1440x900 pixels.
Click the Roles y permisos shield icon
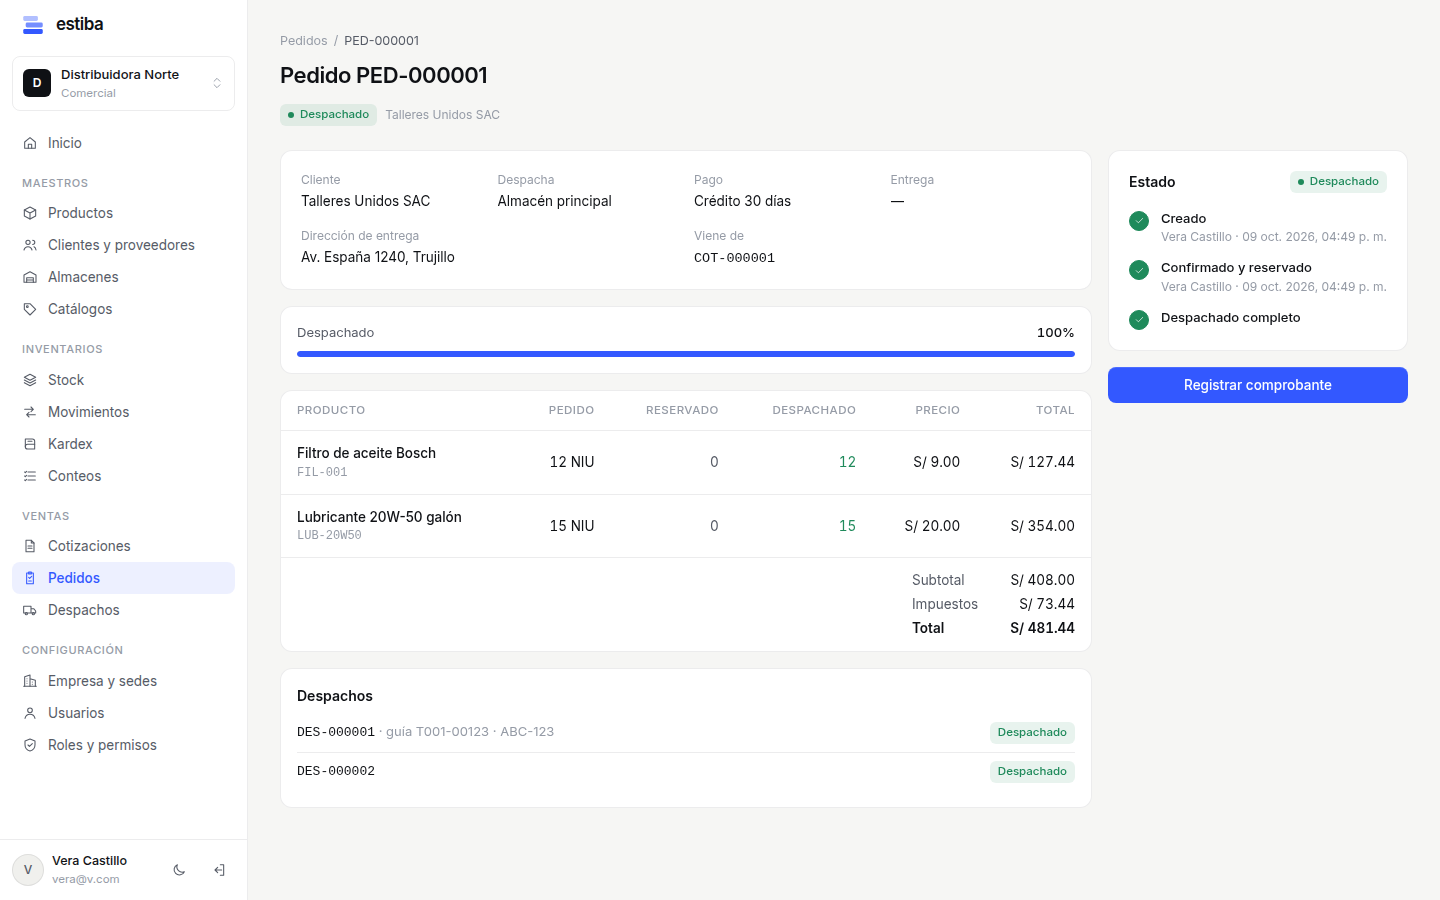pyautogui.click(x=30, y=745)
